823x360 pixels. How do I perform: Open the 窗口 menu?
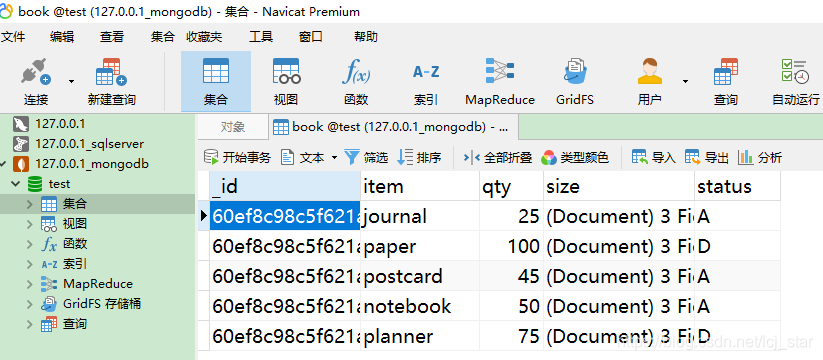pos(311,37)
